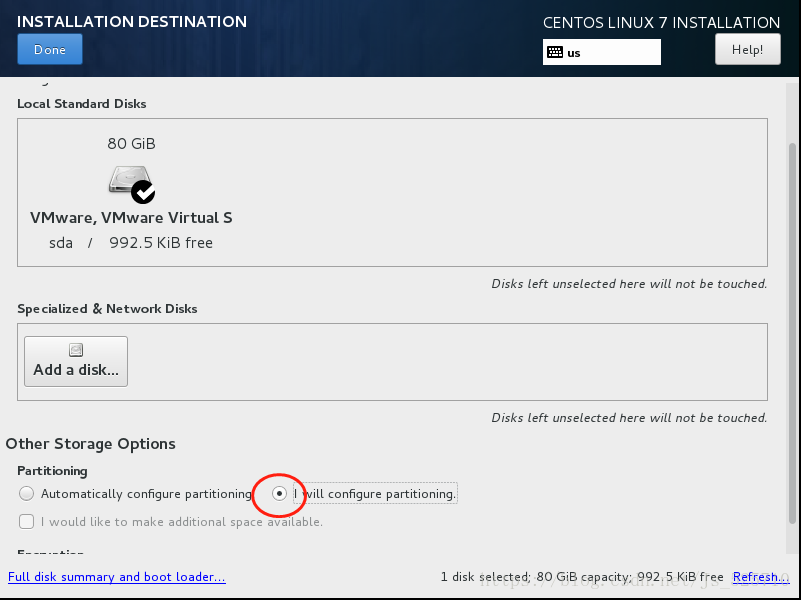Click the checkmark badge on disk
This screenshot has height=600, width=801.
pos(143,192)
